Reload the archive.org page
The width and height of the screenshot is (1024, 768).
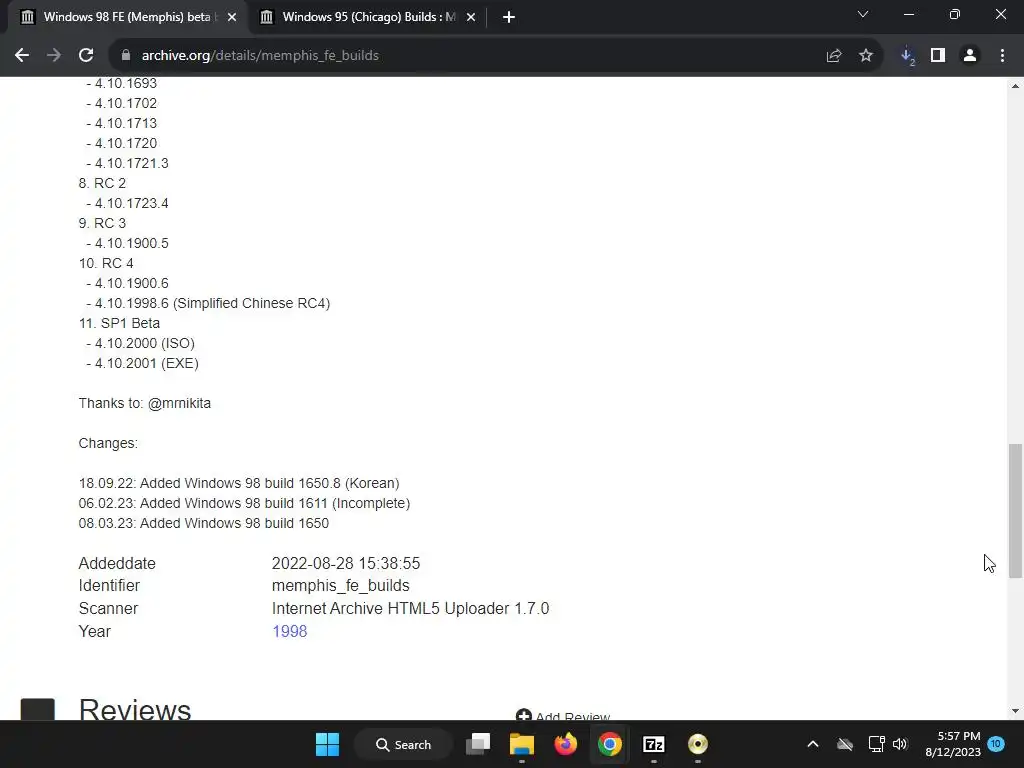click(86, 56)
